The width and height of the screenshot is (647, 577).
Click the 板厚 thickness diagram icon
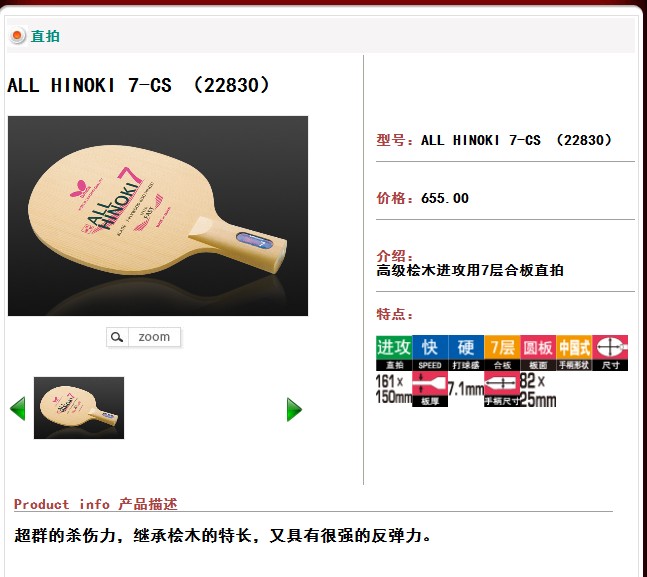[430, 389]
